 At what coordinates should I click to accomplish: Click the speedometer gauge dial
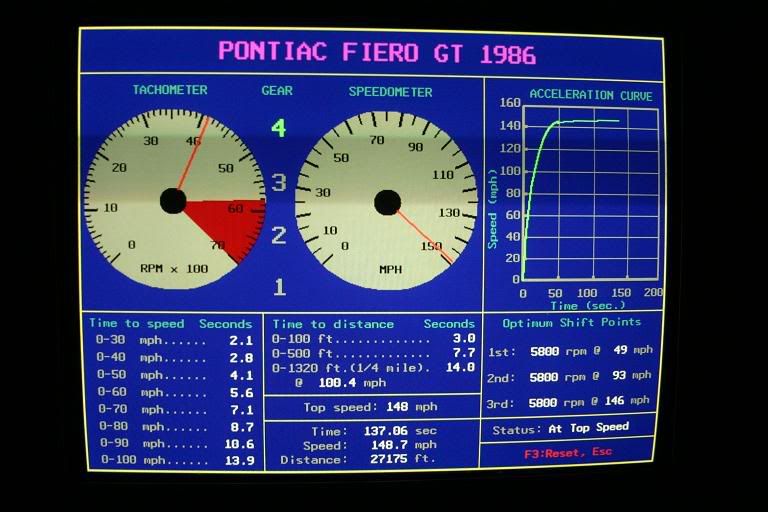click(x=387, y=202)
